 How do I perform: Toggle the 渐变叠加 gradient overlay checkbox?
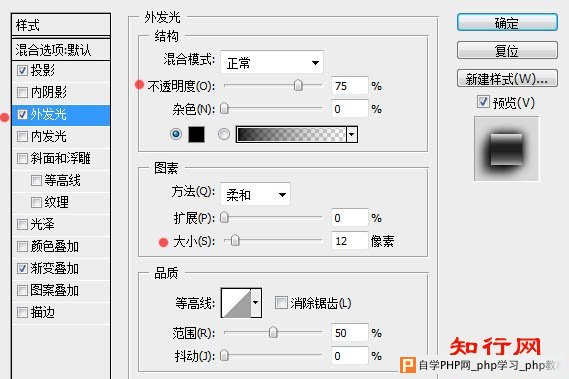pyautogui.click(x=22, y=268)
